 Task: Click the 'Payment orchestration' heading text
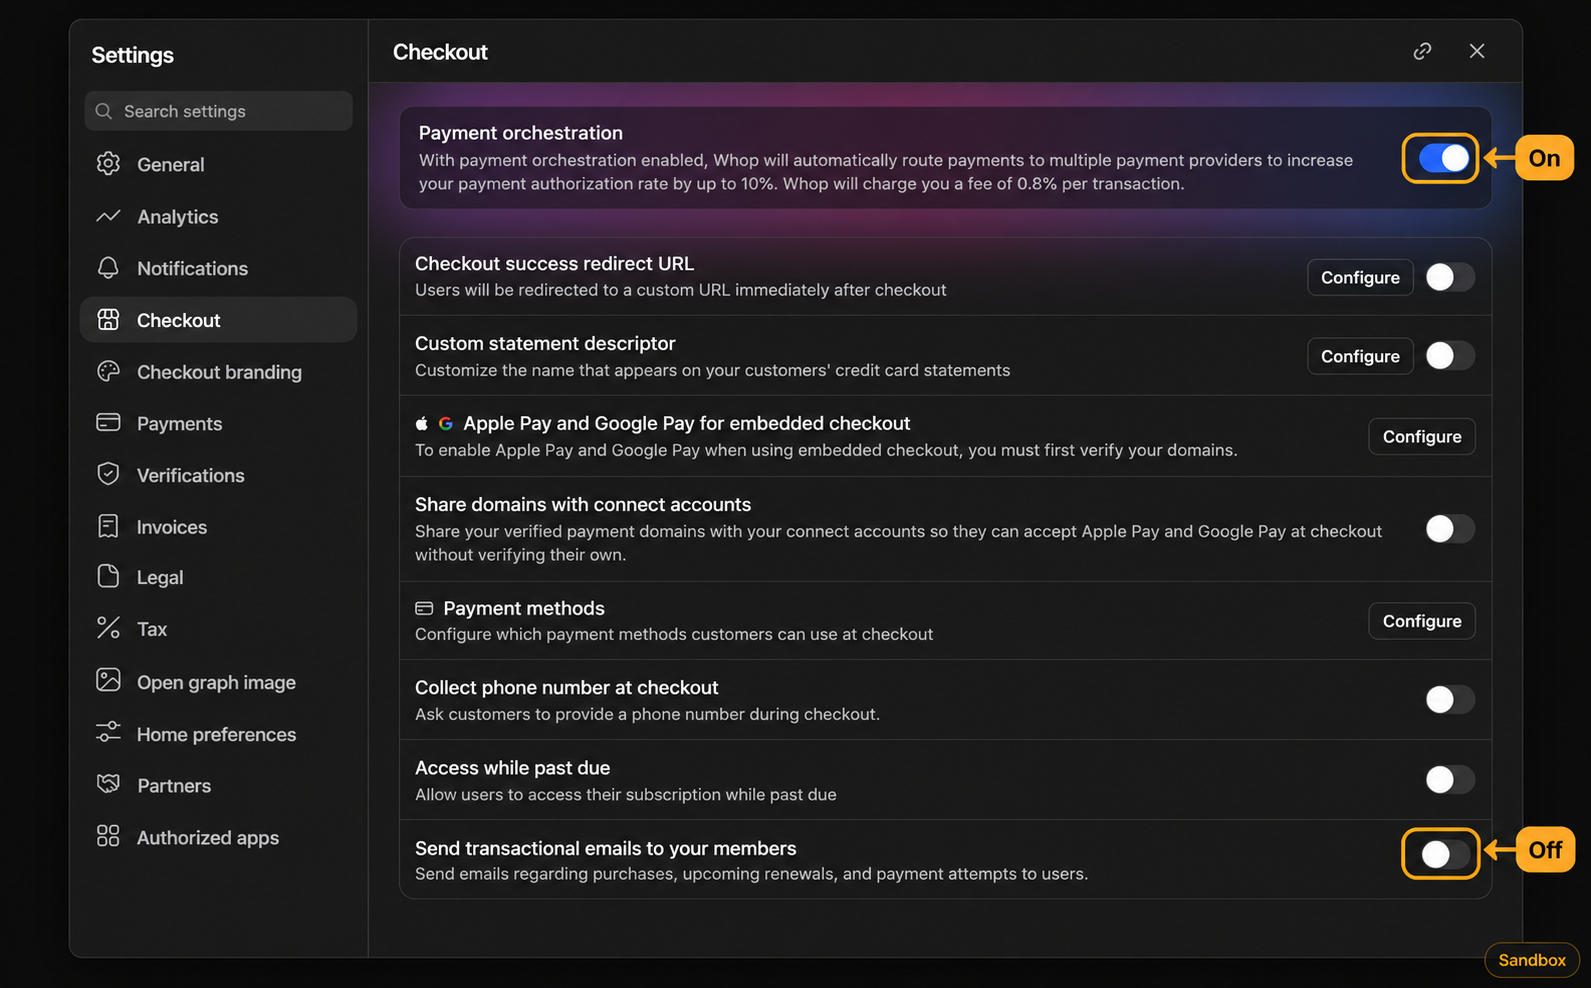pos(520,133)
